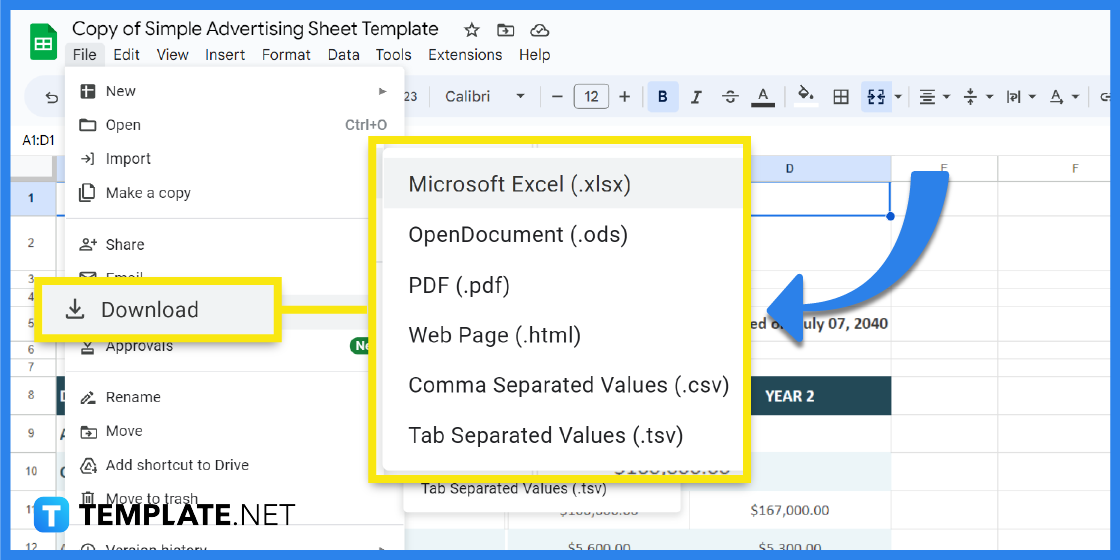Select row 9 header
The image size is (1120, 560).
tap(31, 434)
